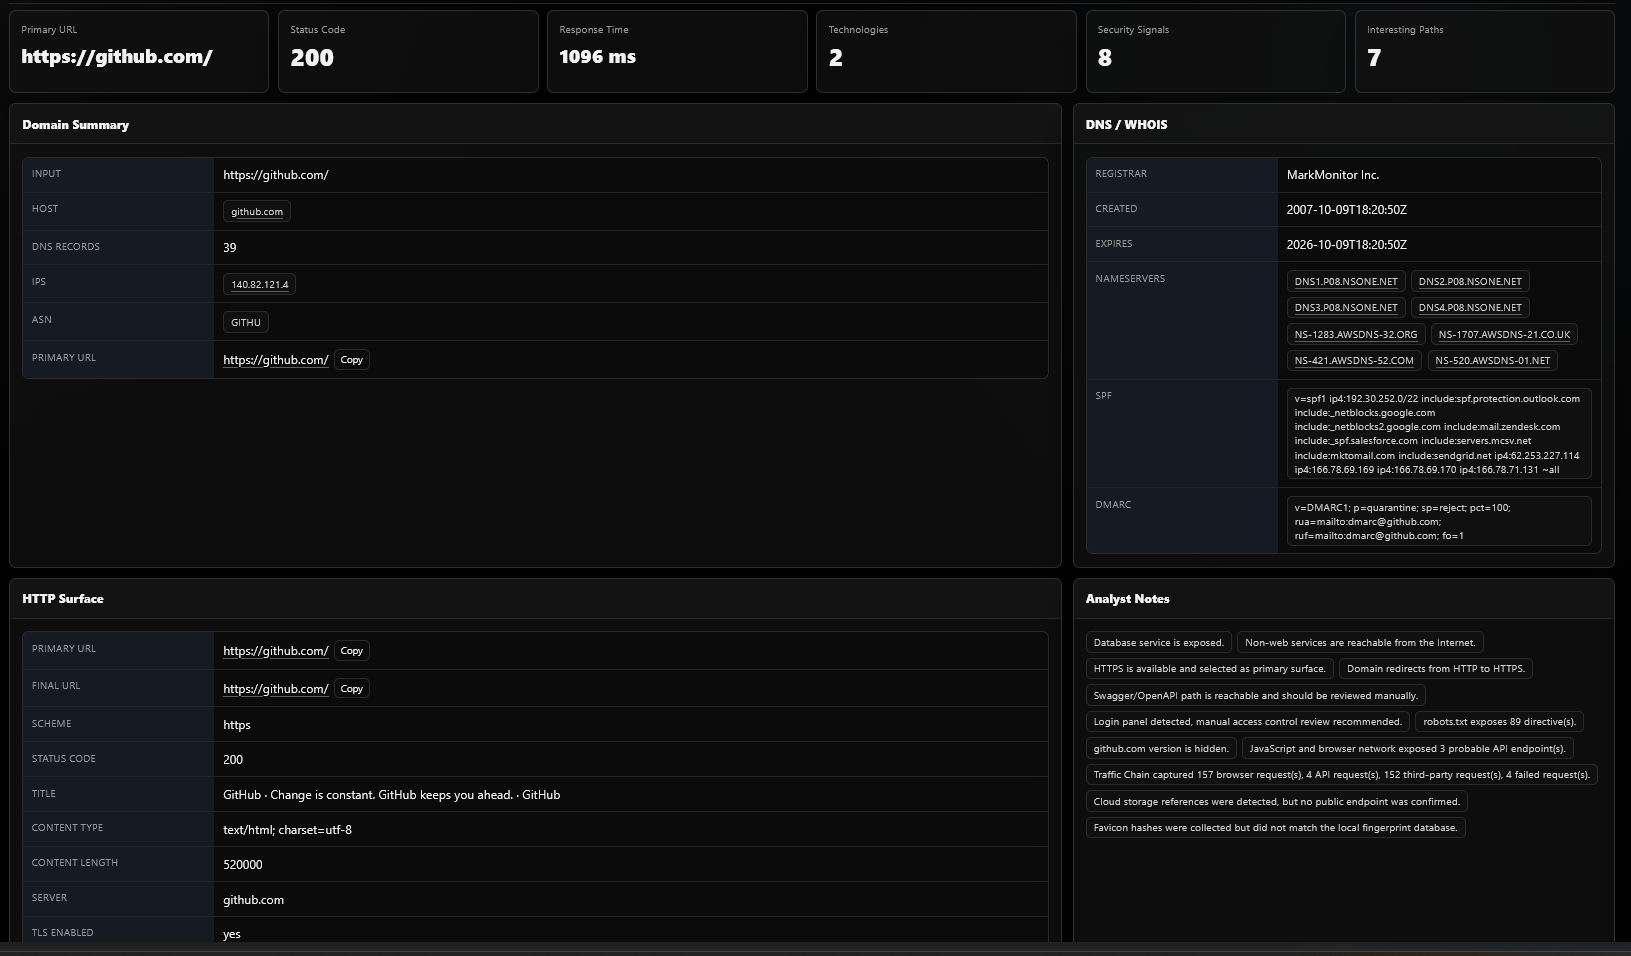Viewport: 1631px width, 956px height.
Task: Click the NS-1707.AWSDNS-21.CO.UK nameserver chip
Action: point(1504,335)
